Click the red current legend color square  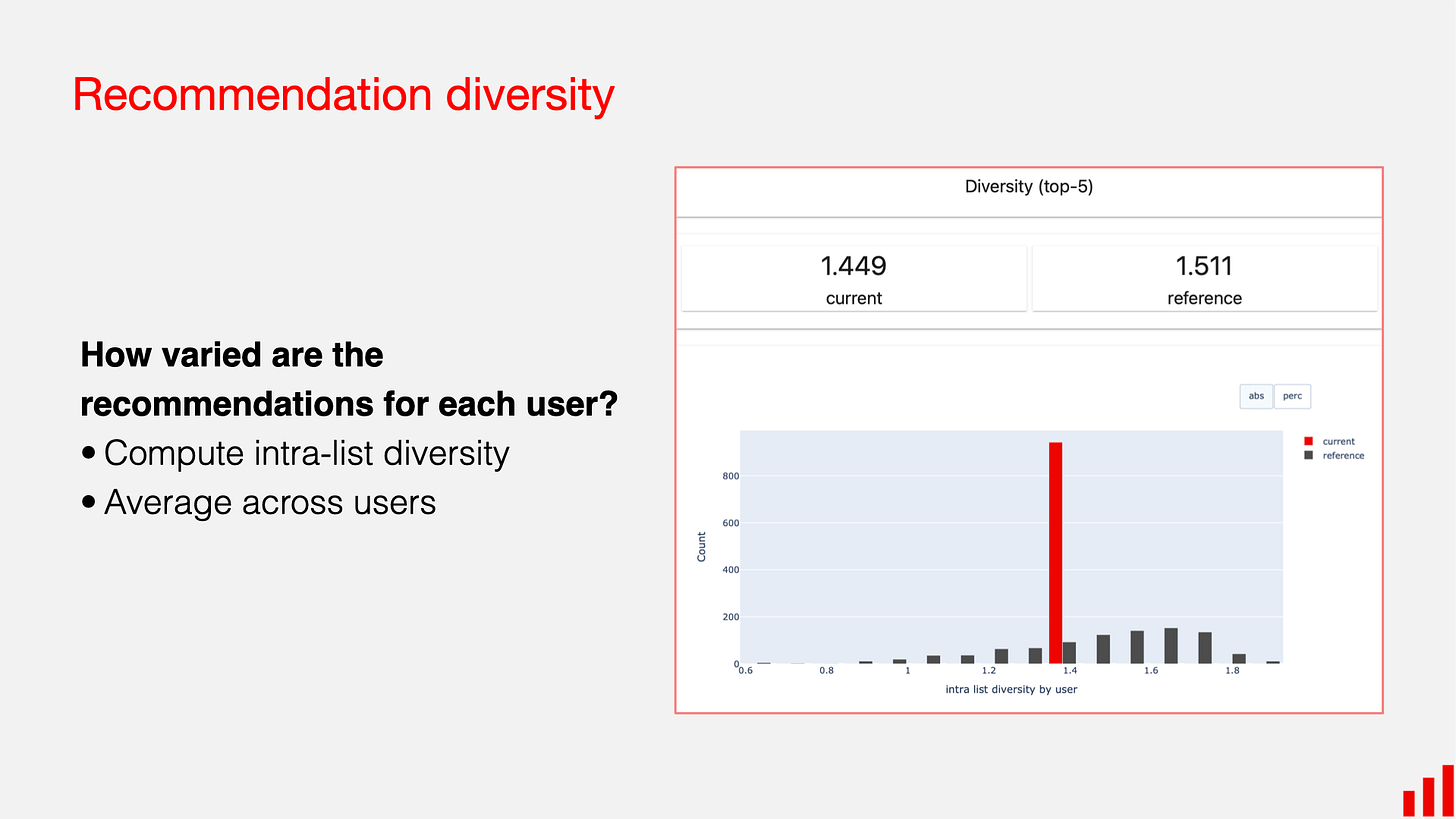tap(1308, 441)
